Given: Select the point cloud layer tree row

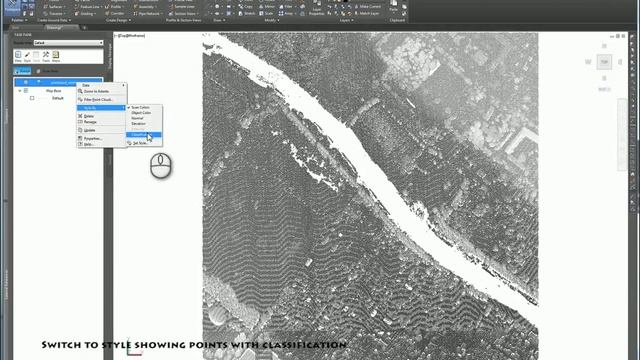Looking at the screenshot, I should click(x=58, y=82).
